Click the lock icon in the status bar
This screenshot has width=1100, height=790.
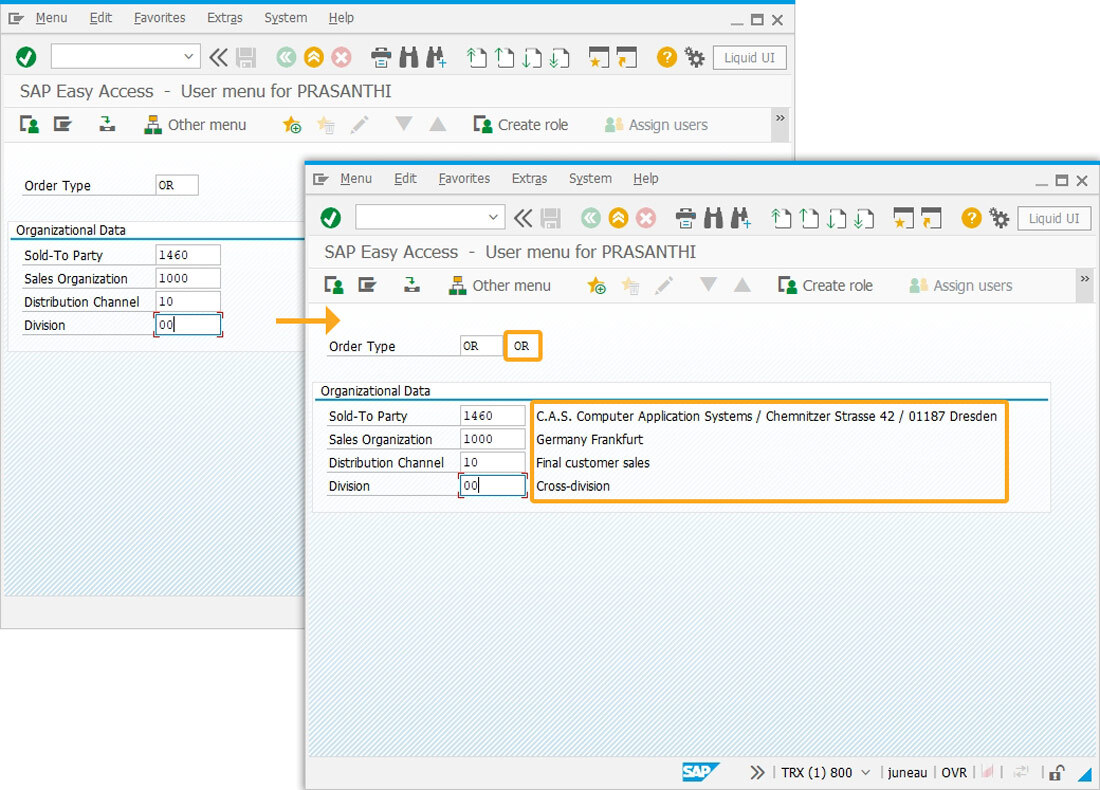pos(1056,772)
